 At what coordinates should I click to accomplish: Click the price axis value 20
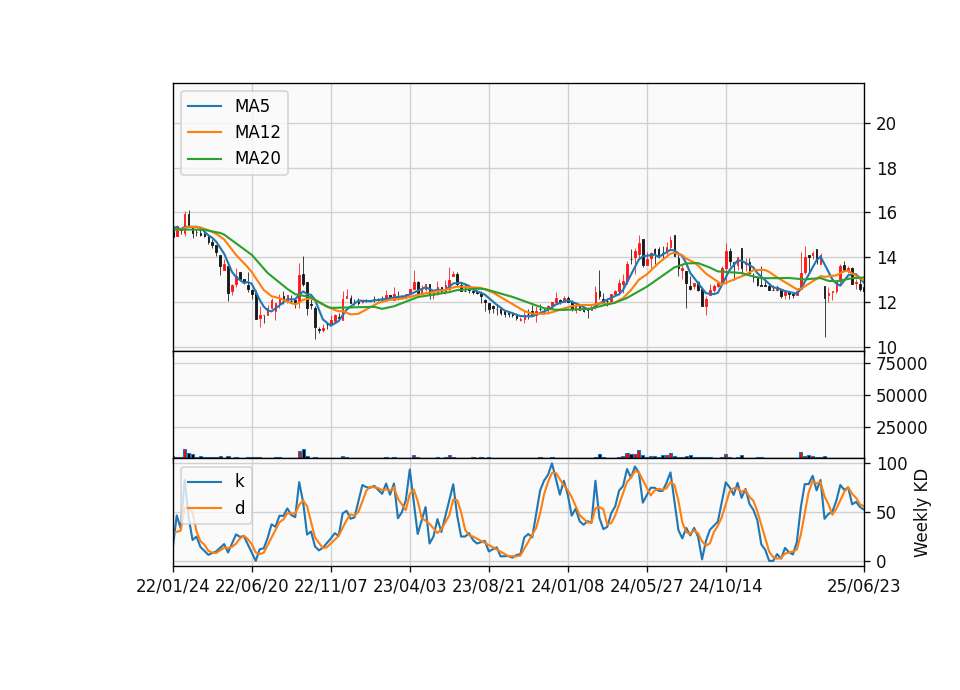[886, 124]
